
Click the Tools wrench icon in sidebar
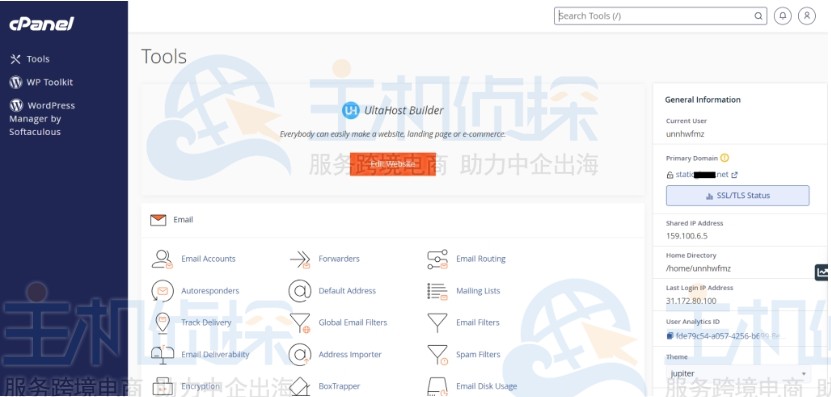15,59
